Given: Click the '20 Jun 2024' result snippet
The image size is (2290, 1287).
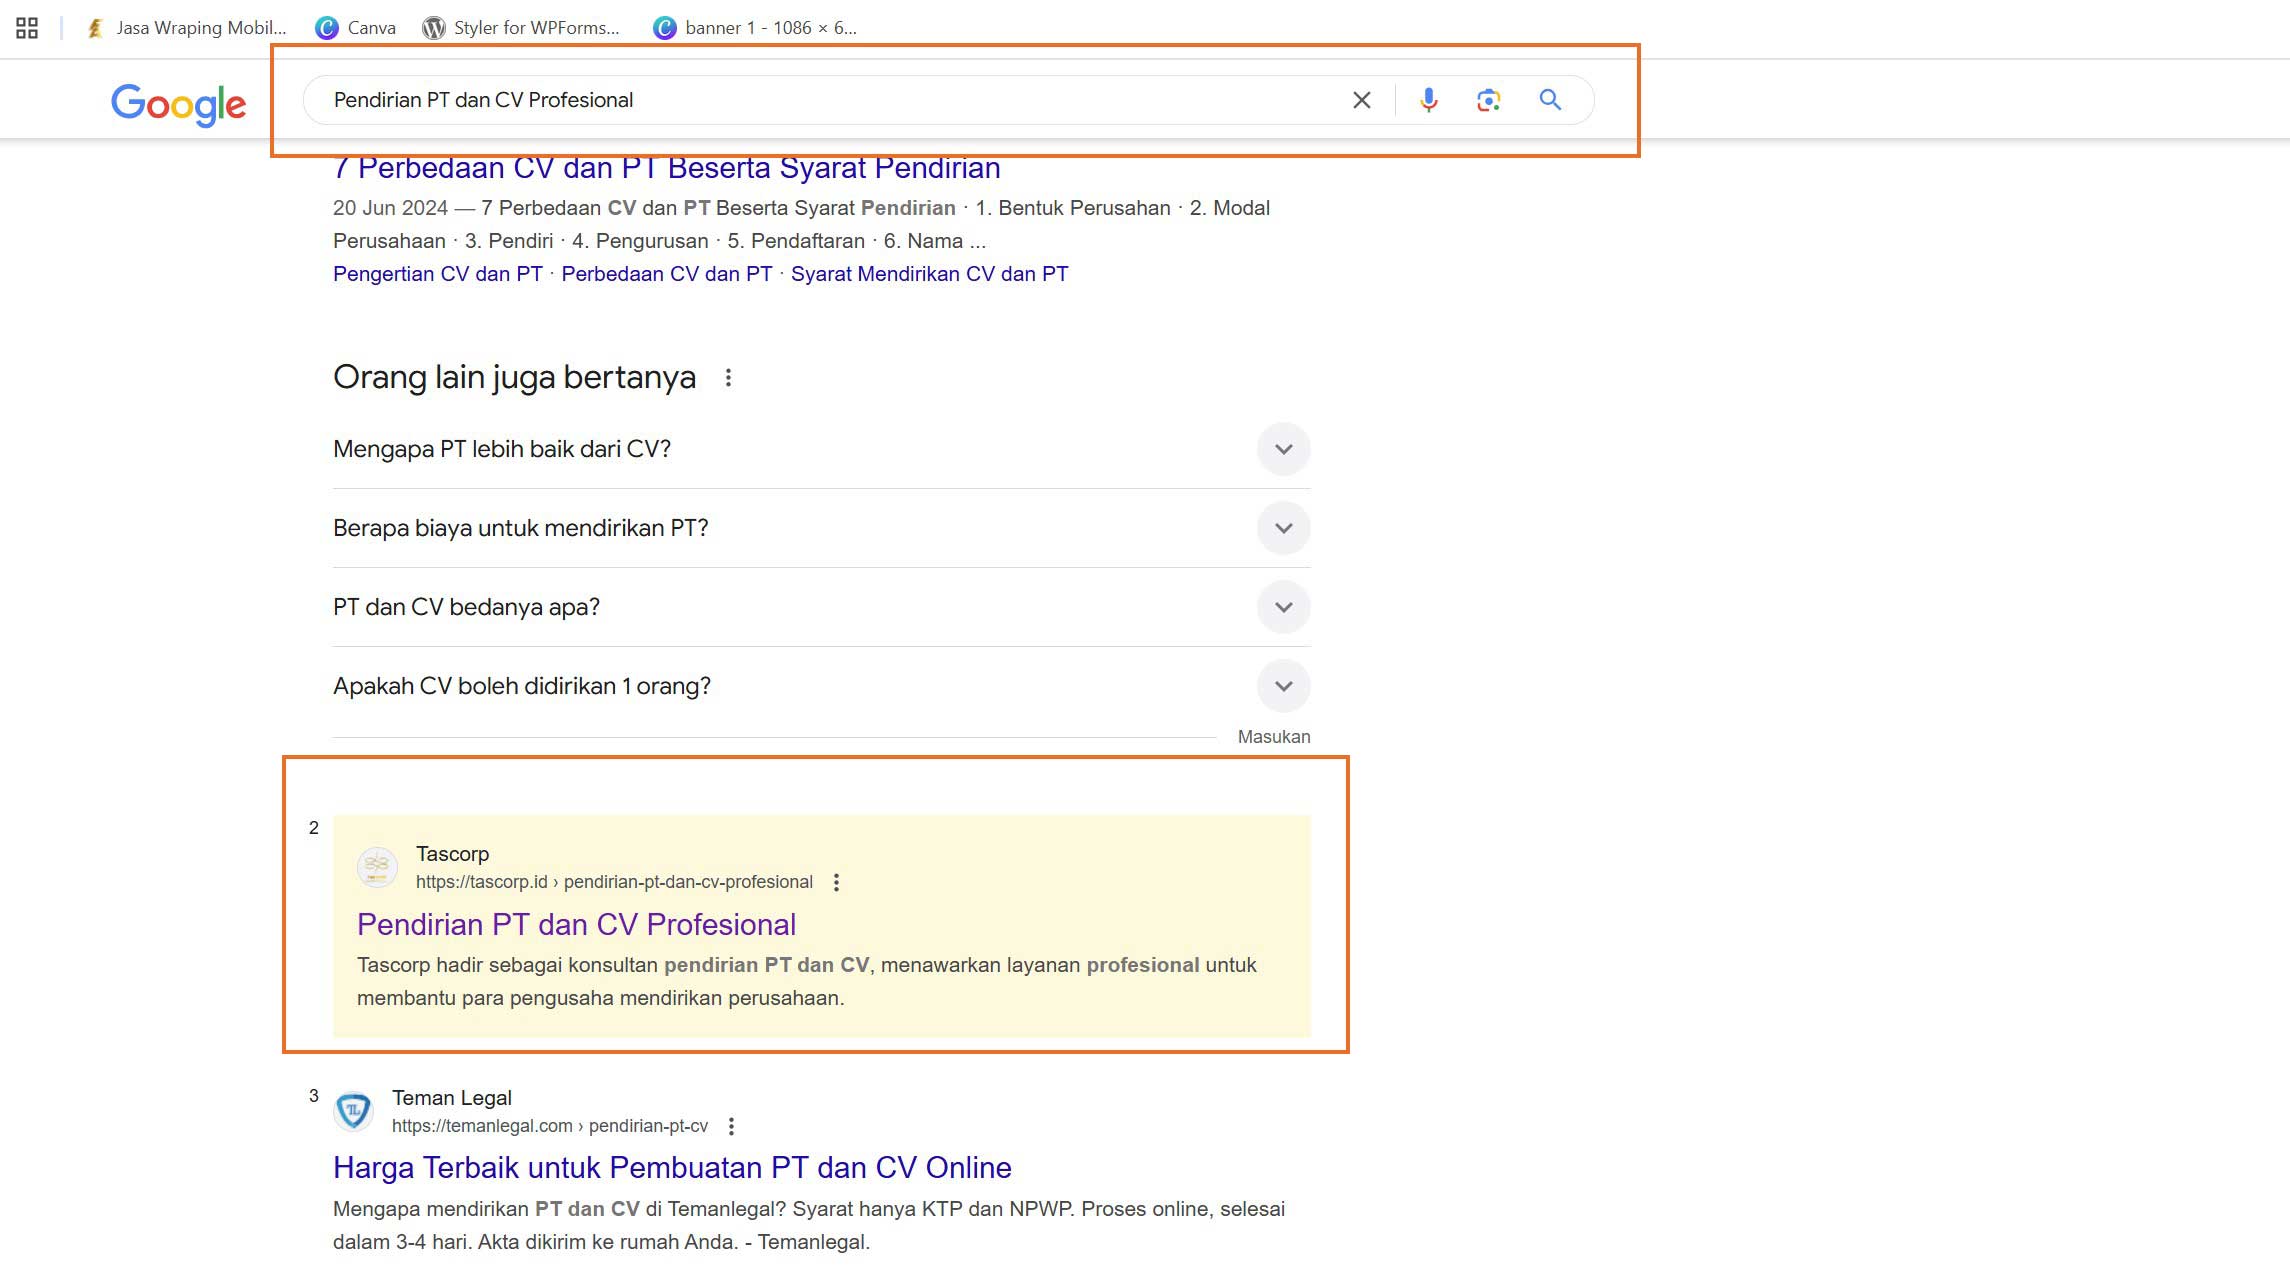Looking at the screenshot, I should pos(801,225).
